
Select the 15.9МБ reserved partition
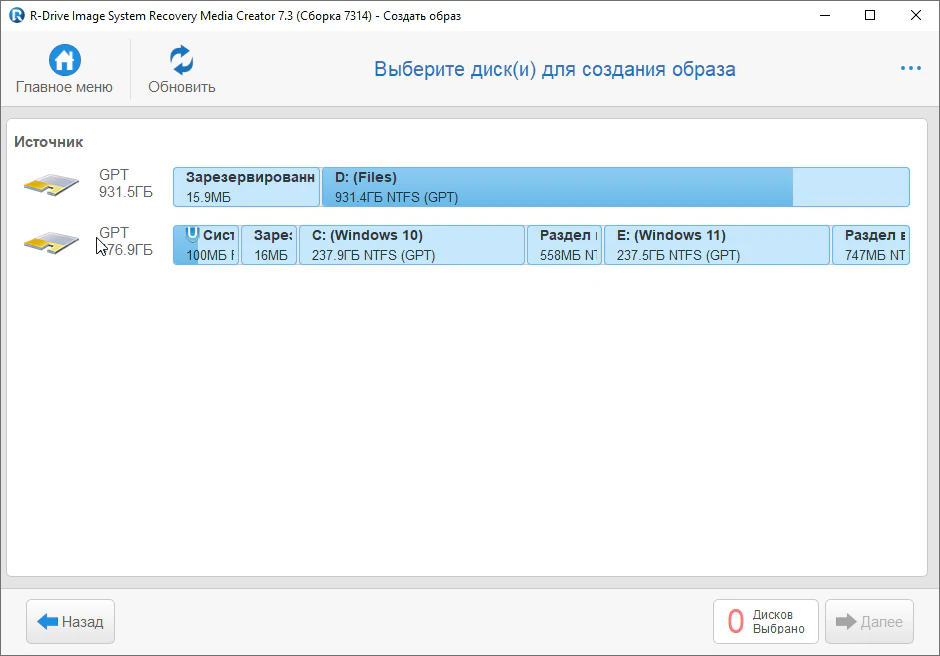[x=246, y=187]
